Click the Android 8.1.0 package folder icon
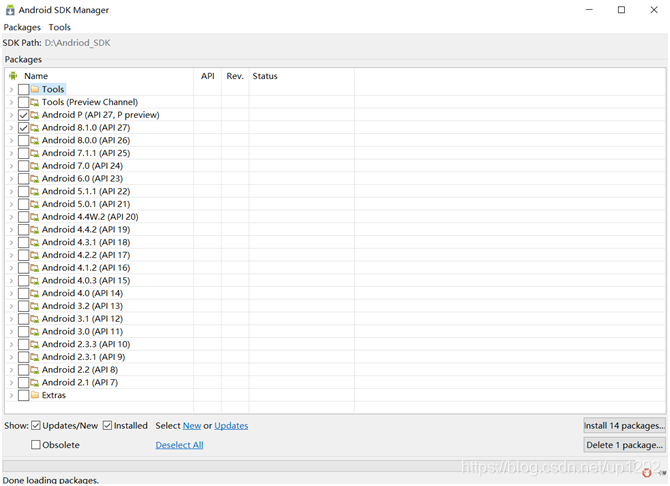Image resolution: width=670 pixels, height=486 pixels. (x=35, y=128)
